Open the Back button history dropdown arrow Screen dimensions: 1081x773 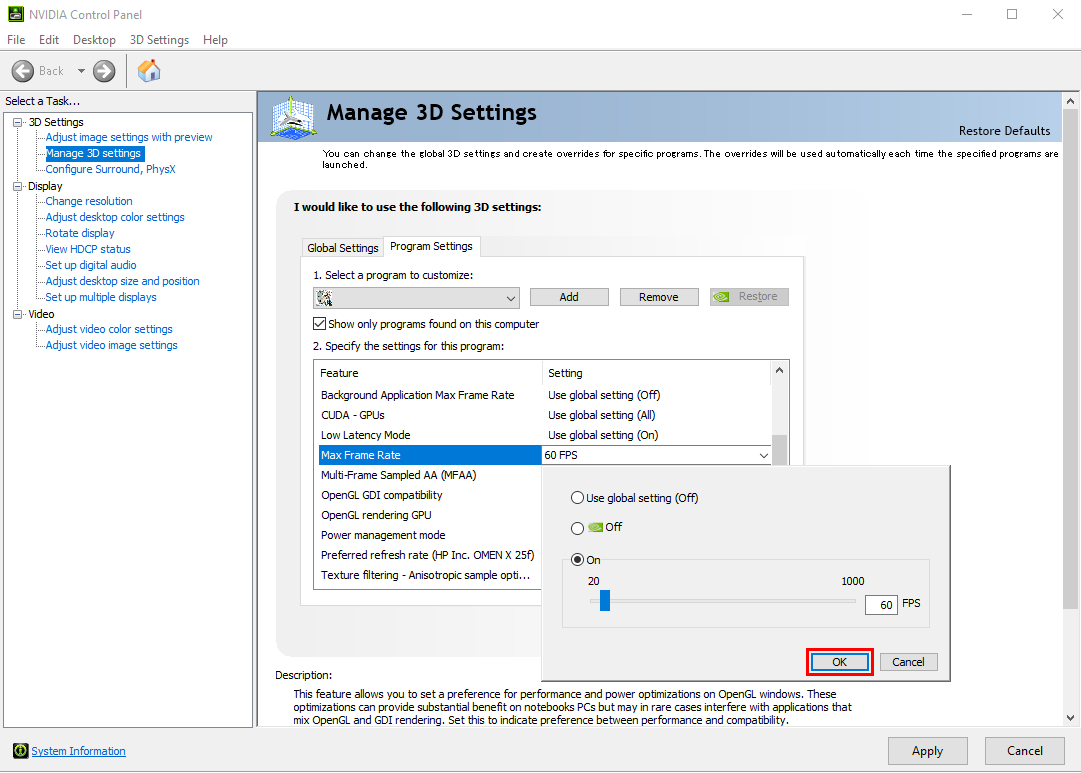click(x=81, y=70)
